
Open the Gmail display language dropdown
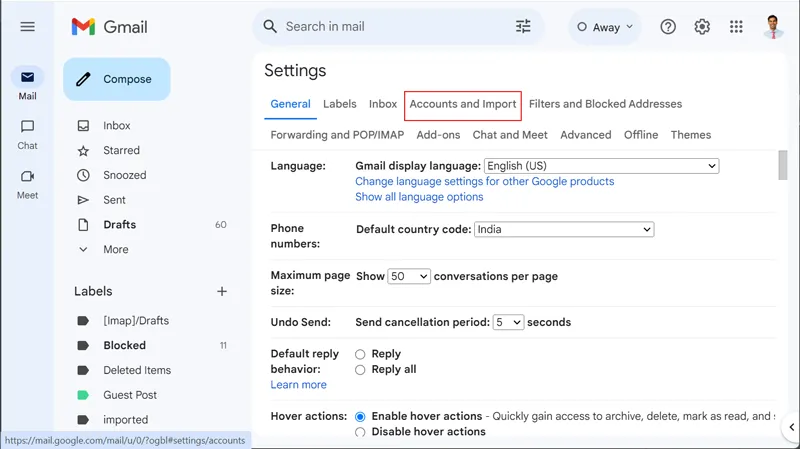tap(601, 166)
